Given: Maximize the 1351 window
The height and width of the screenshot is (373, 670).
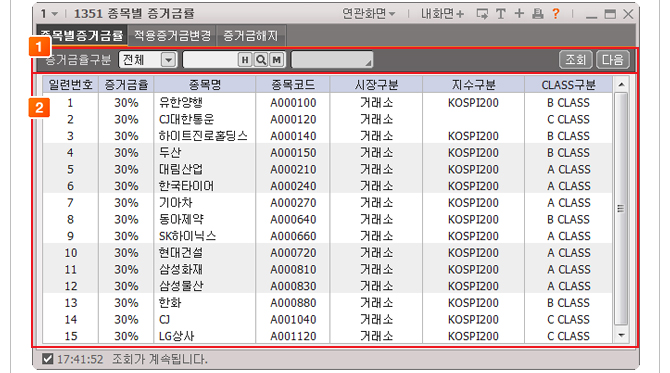Looking at the screenshot, I should click(x=610, y=14).
